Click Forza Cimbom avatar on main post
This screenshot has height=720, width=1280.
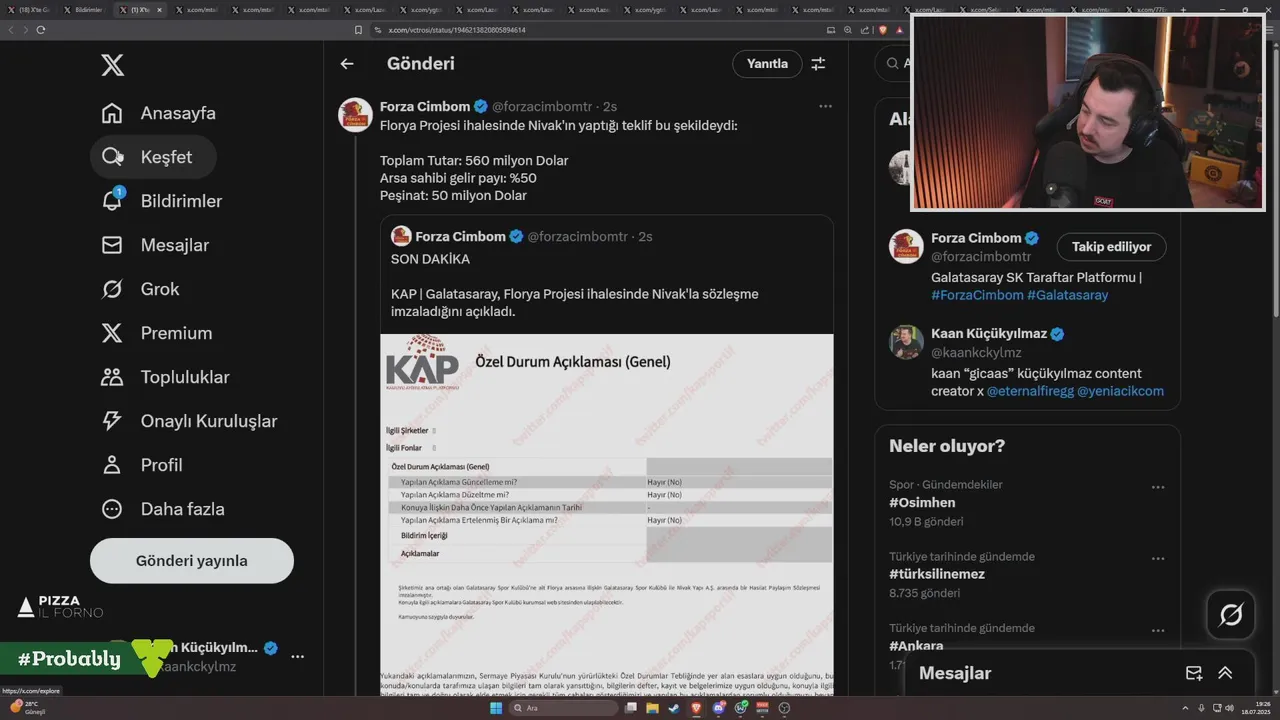click(x=356, y=115)
